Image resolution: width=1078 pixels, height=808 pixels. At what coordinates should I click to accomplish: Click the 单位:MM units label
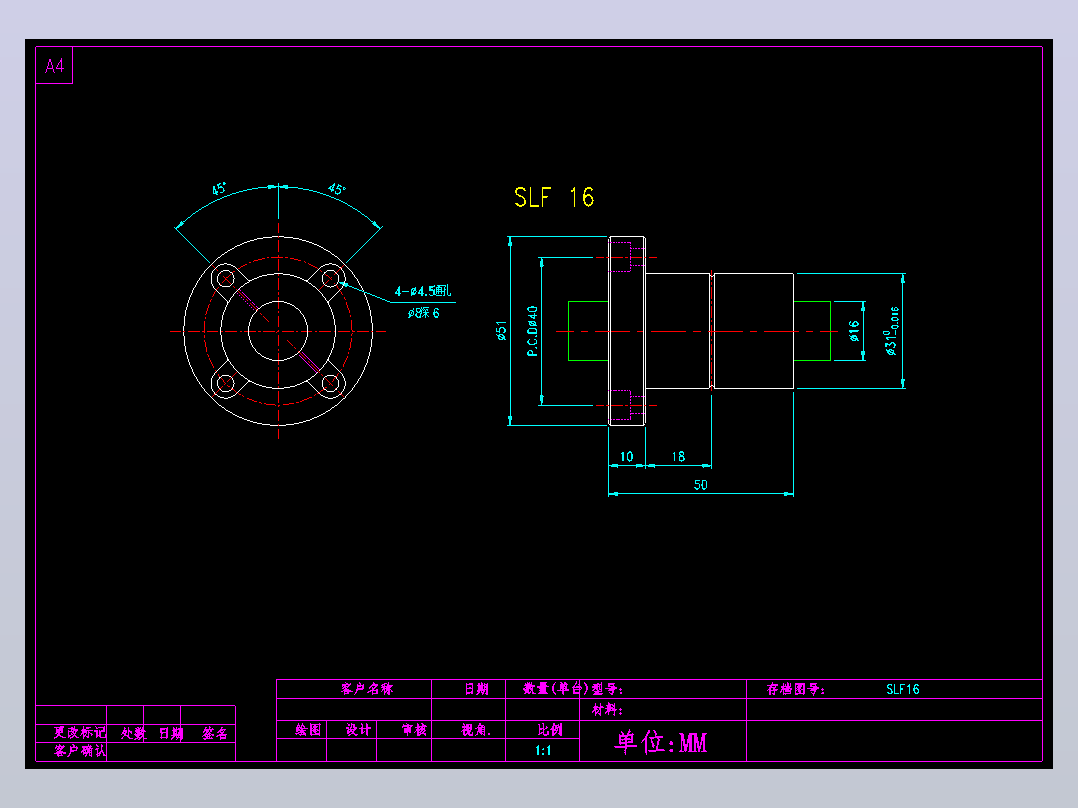click(661, 742)
